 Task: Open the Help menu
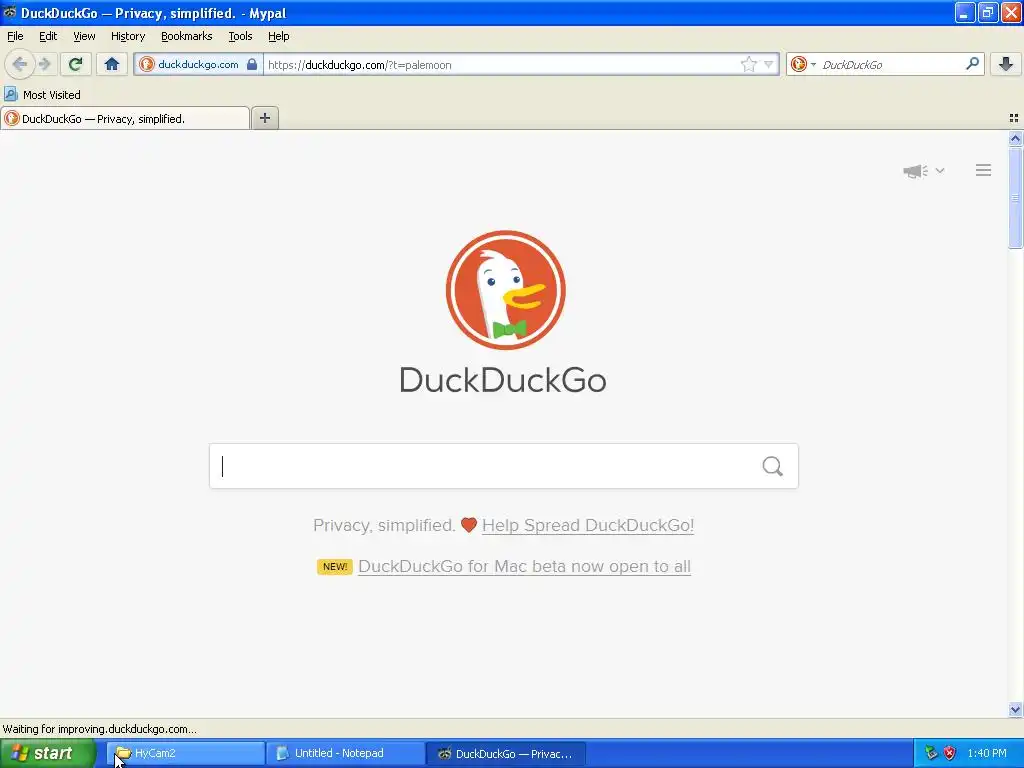tap(278, 36)
